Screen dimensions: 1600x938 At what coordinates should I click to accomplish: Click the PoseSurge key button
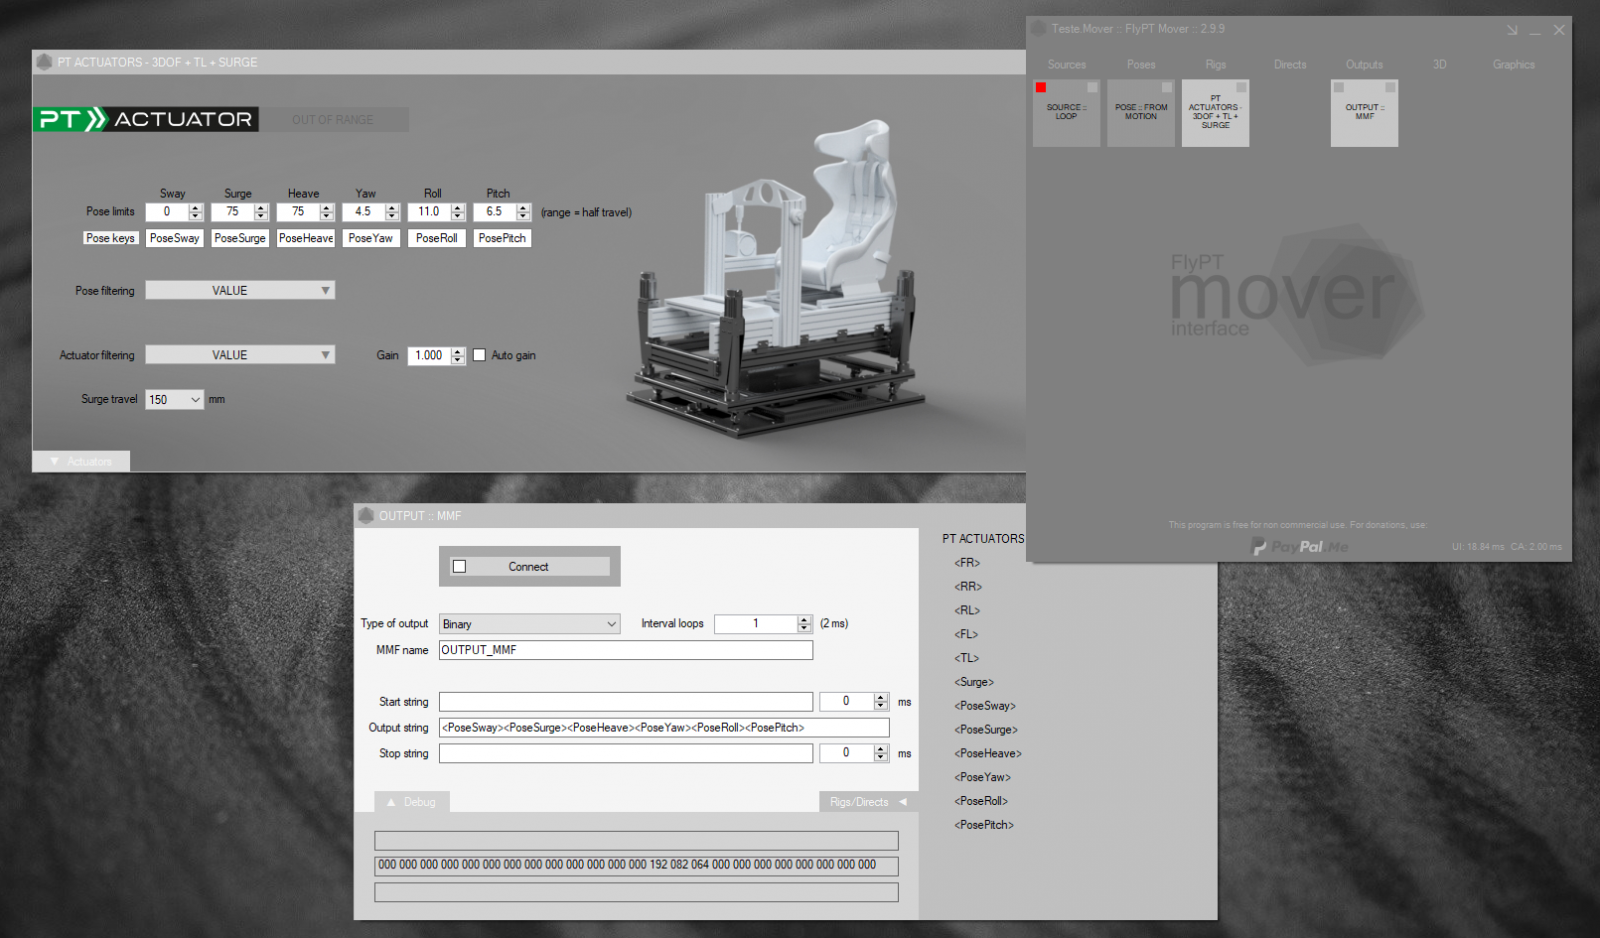click(x=240, y=238)
